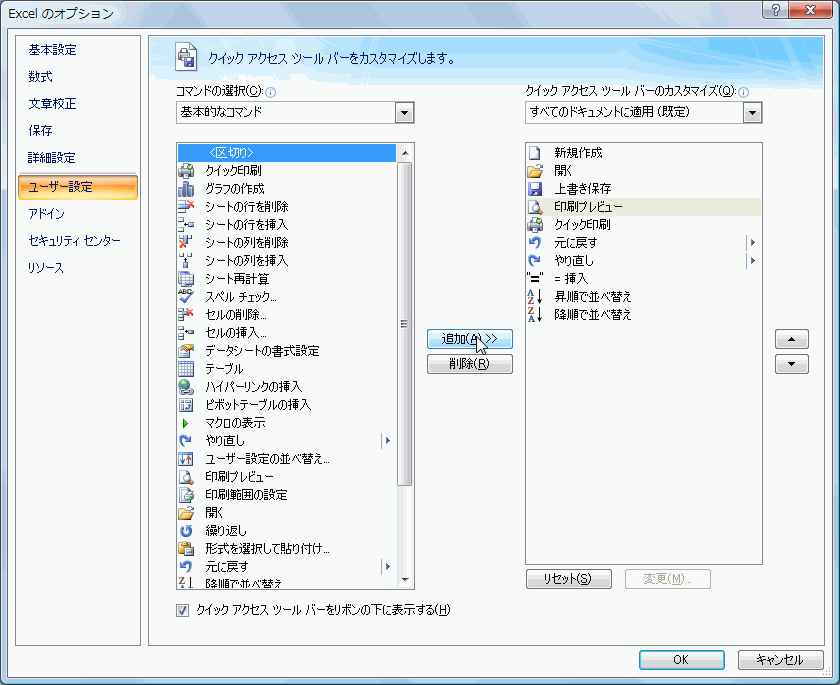Select 新規作成 page icon in toolbar list
Screen dimensions: 840x685
(535, 153)
